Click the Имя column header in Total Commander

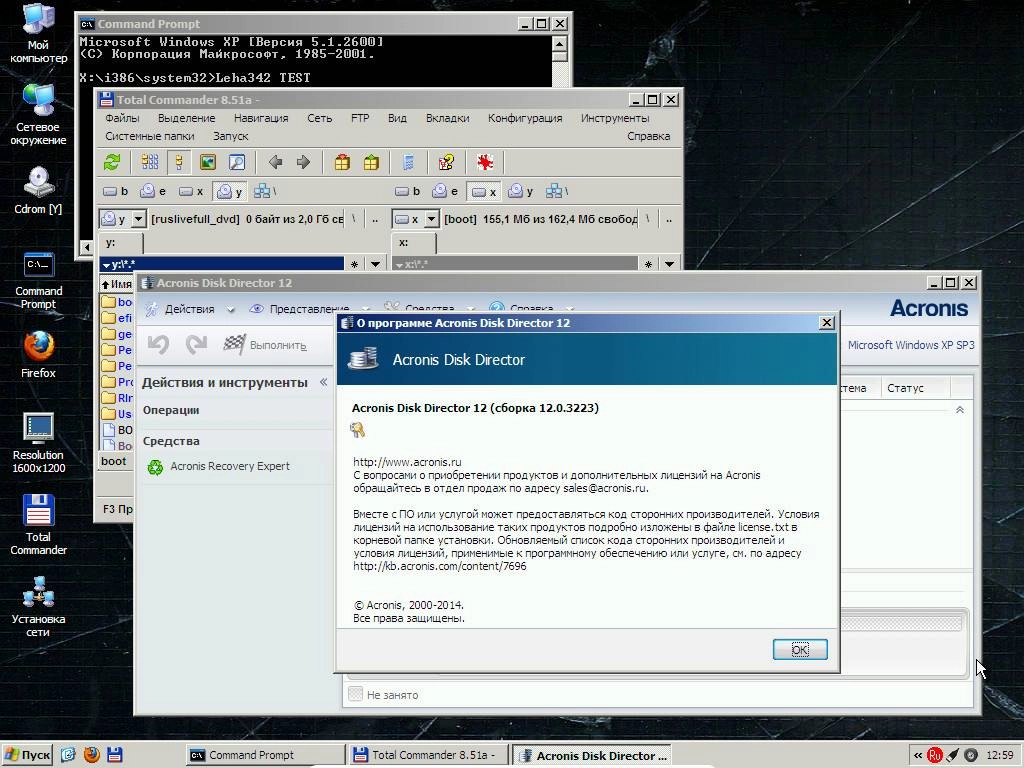[x=116, y=284]
